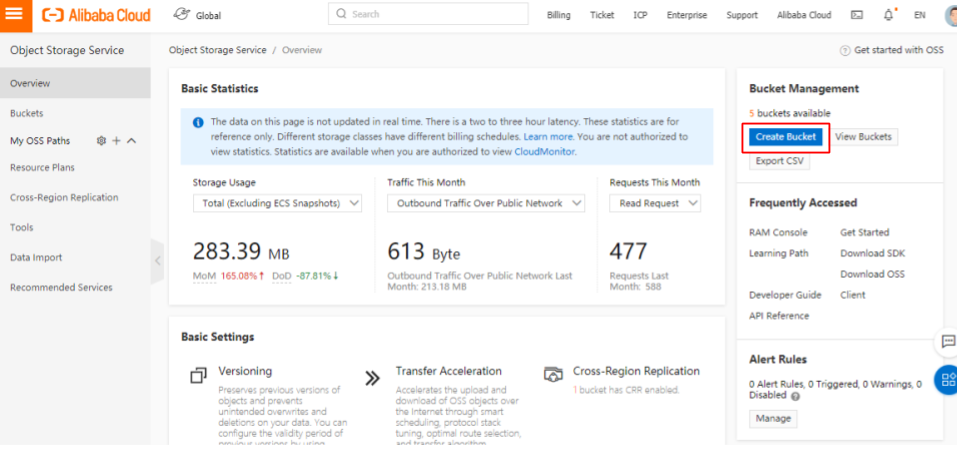Click the Alibaba Cloud logo
Screen dimensions: 962x449
[x=96, y=15]
